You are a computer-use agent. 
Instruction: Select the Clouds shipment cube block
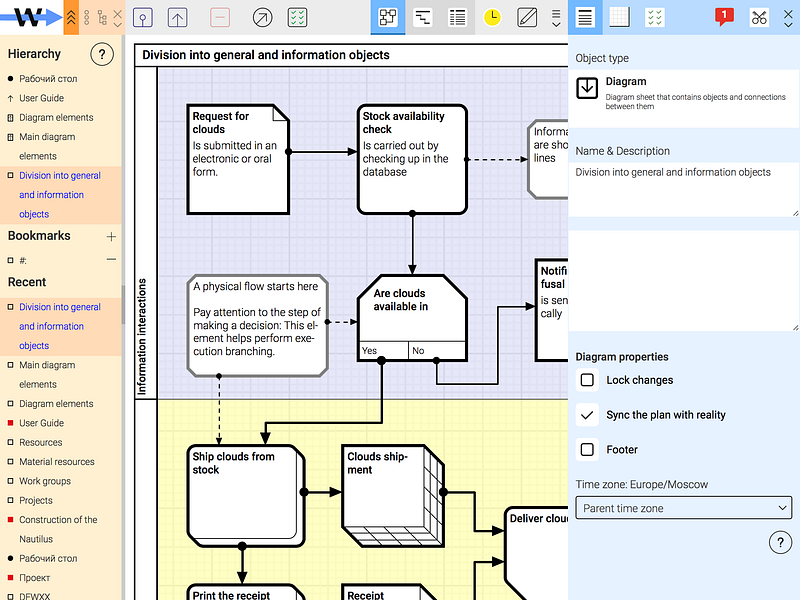393,496
